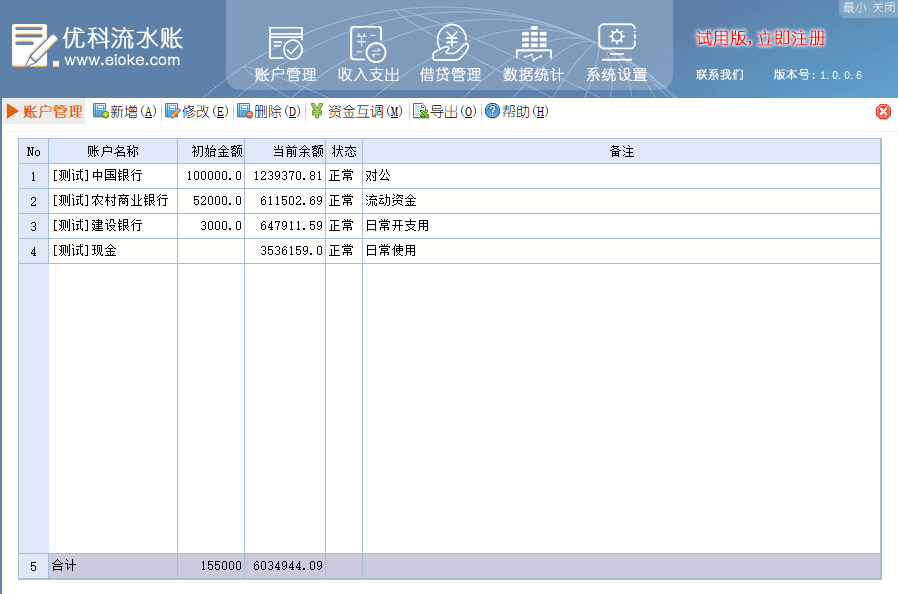Click balance 1239370.81 cell
898x594 pixels.
285,176
